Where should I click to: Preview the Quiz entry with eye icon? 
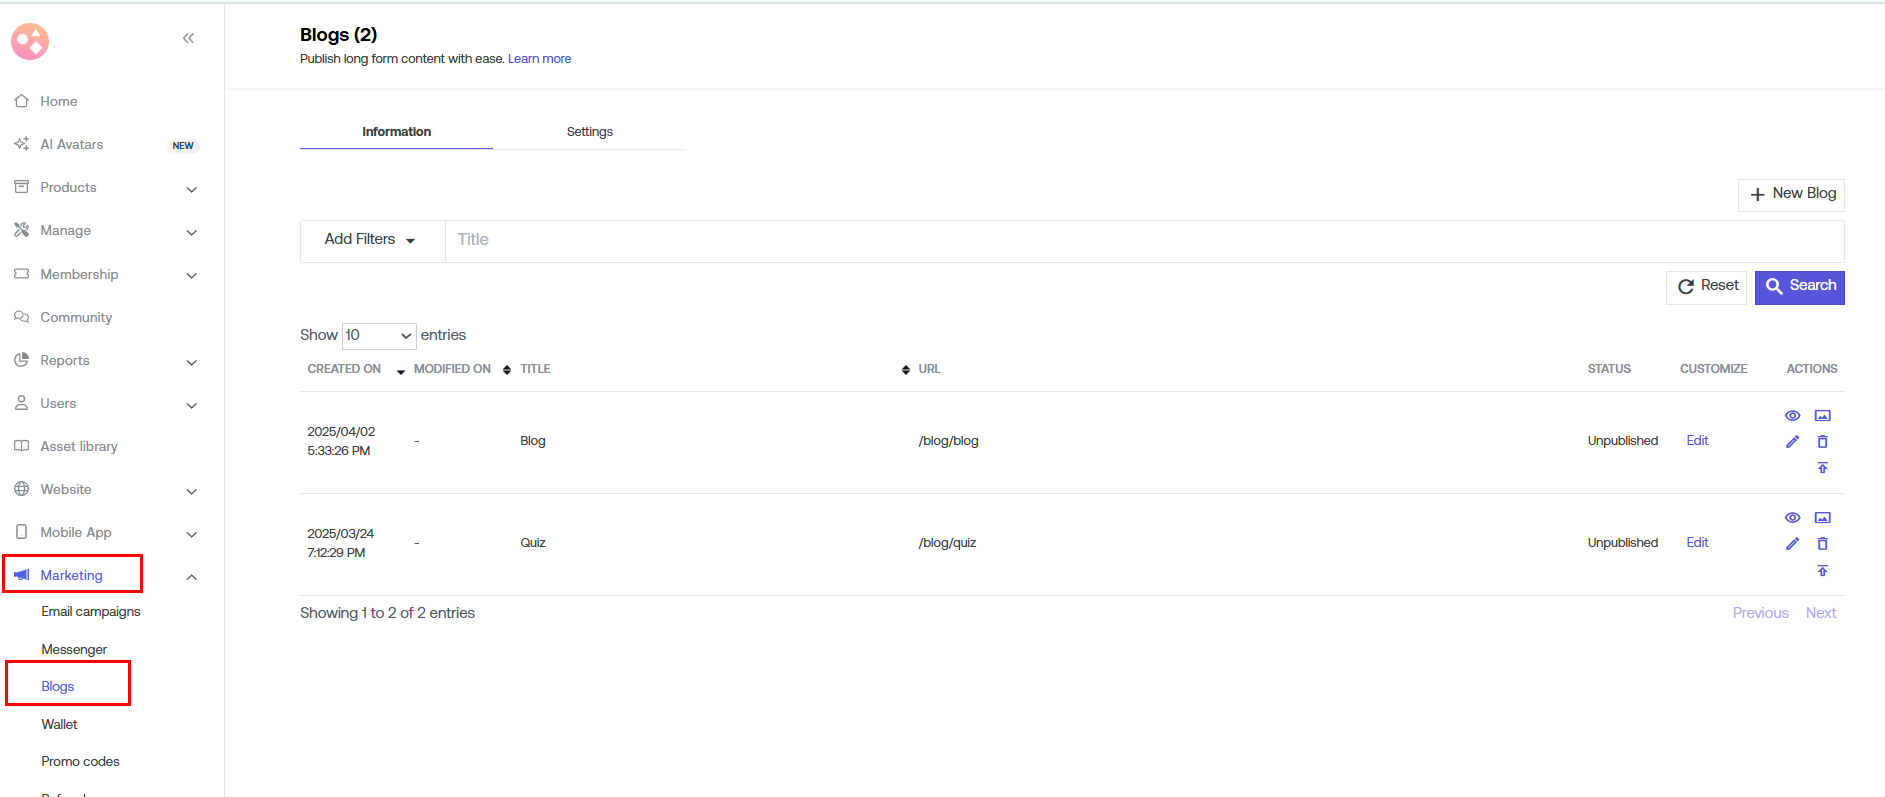(1792, 518)
